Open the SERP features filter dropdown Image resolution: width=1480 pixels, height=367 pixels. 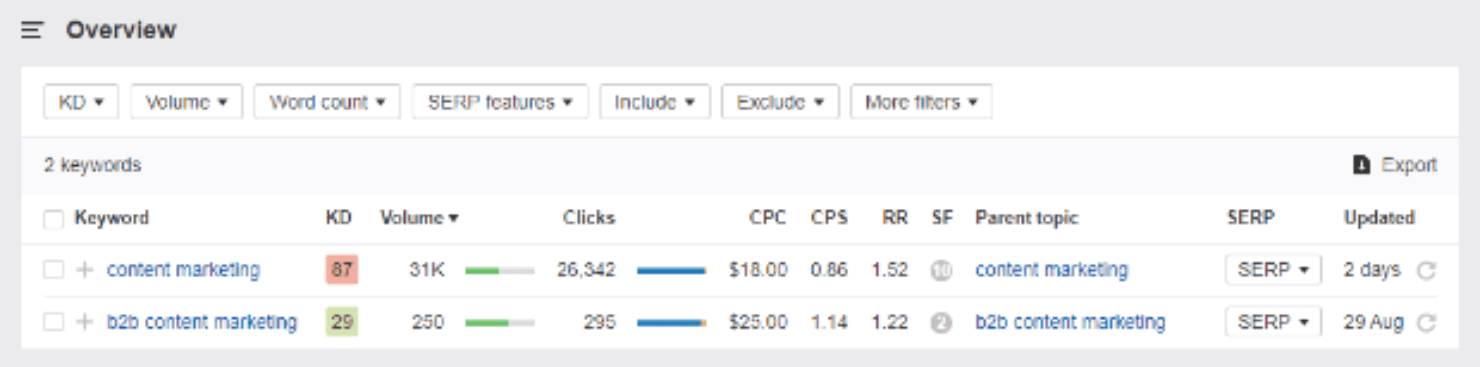click(x=500, y=102)
